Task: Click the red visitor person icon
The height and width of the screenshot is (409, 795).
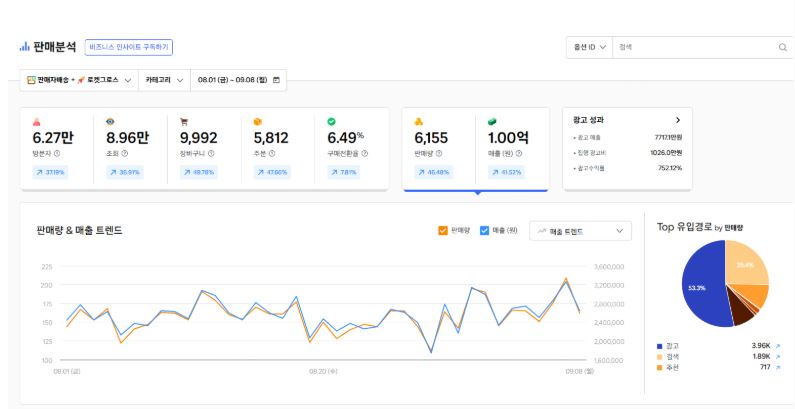Action: [36, 122]
